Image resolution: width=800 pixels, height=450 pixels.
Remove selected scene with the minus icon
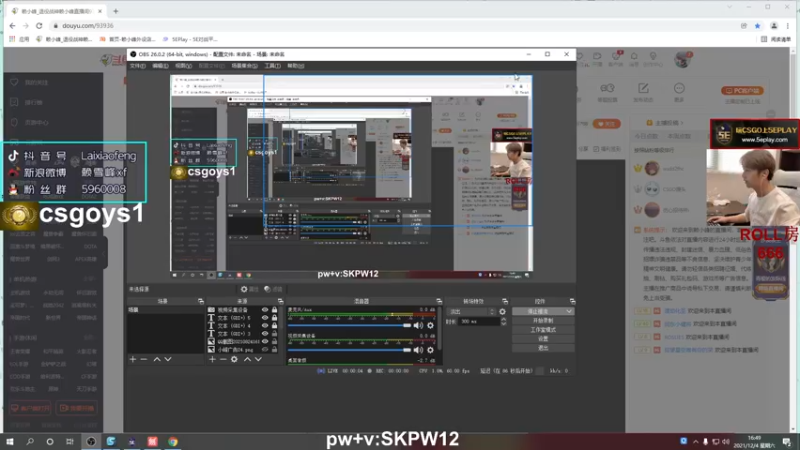(x=144, y=359)
